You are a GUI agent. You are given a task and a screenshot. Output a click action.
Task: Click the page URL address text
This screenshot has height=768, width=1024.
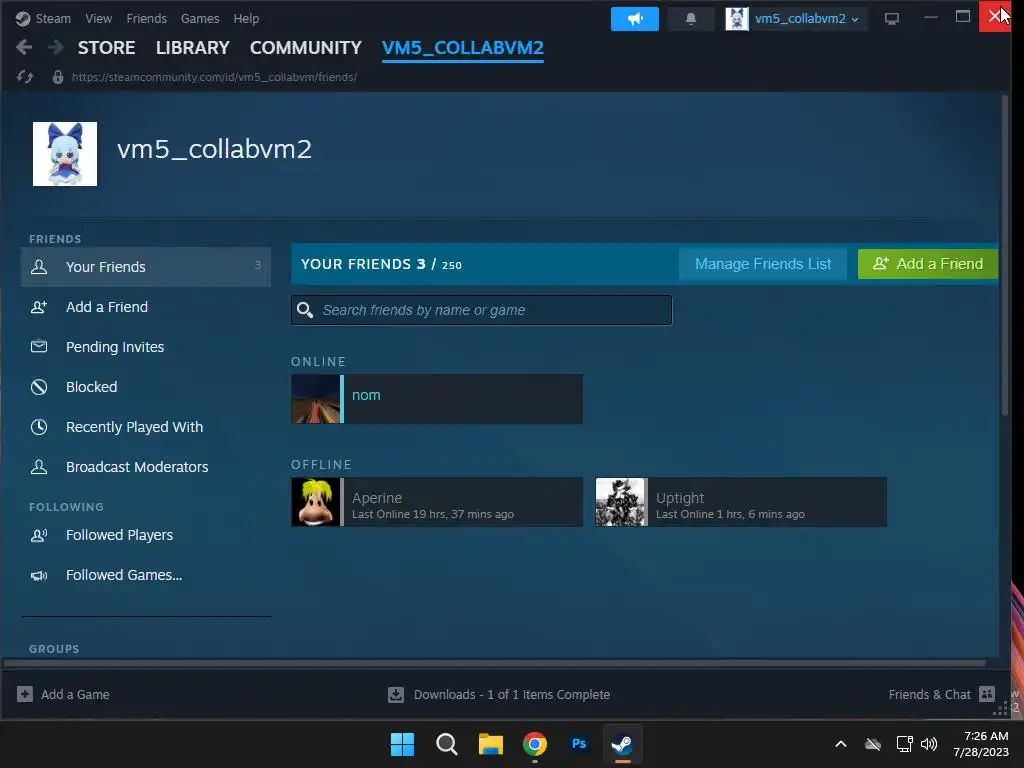tap(214, 77)
